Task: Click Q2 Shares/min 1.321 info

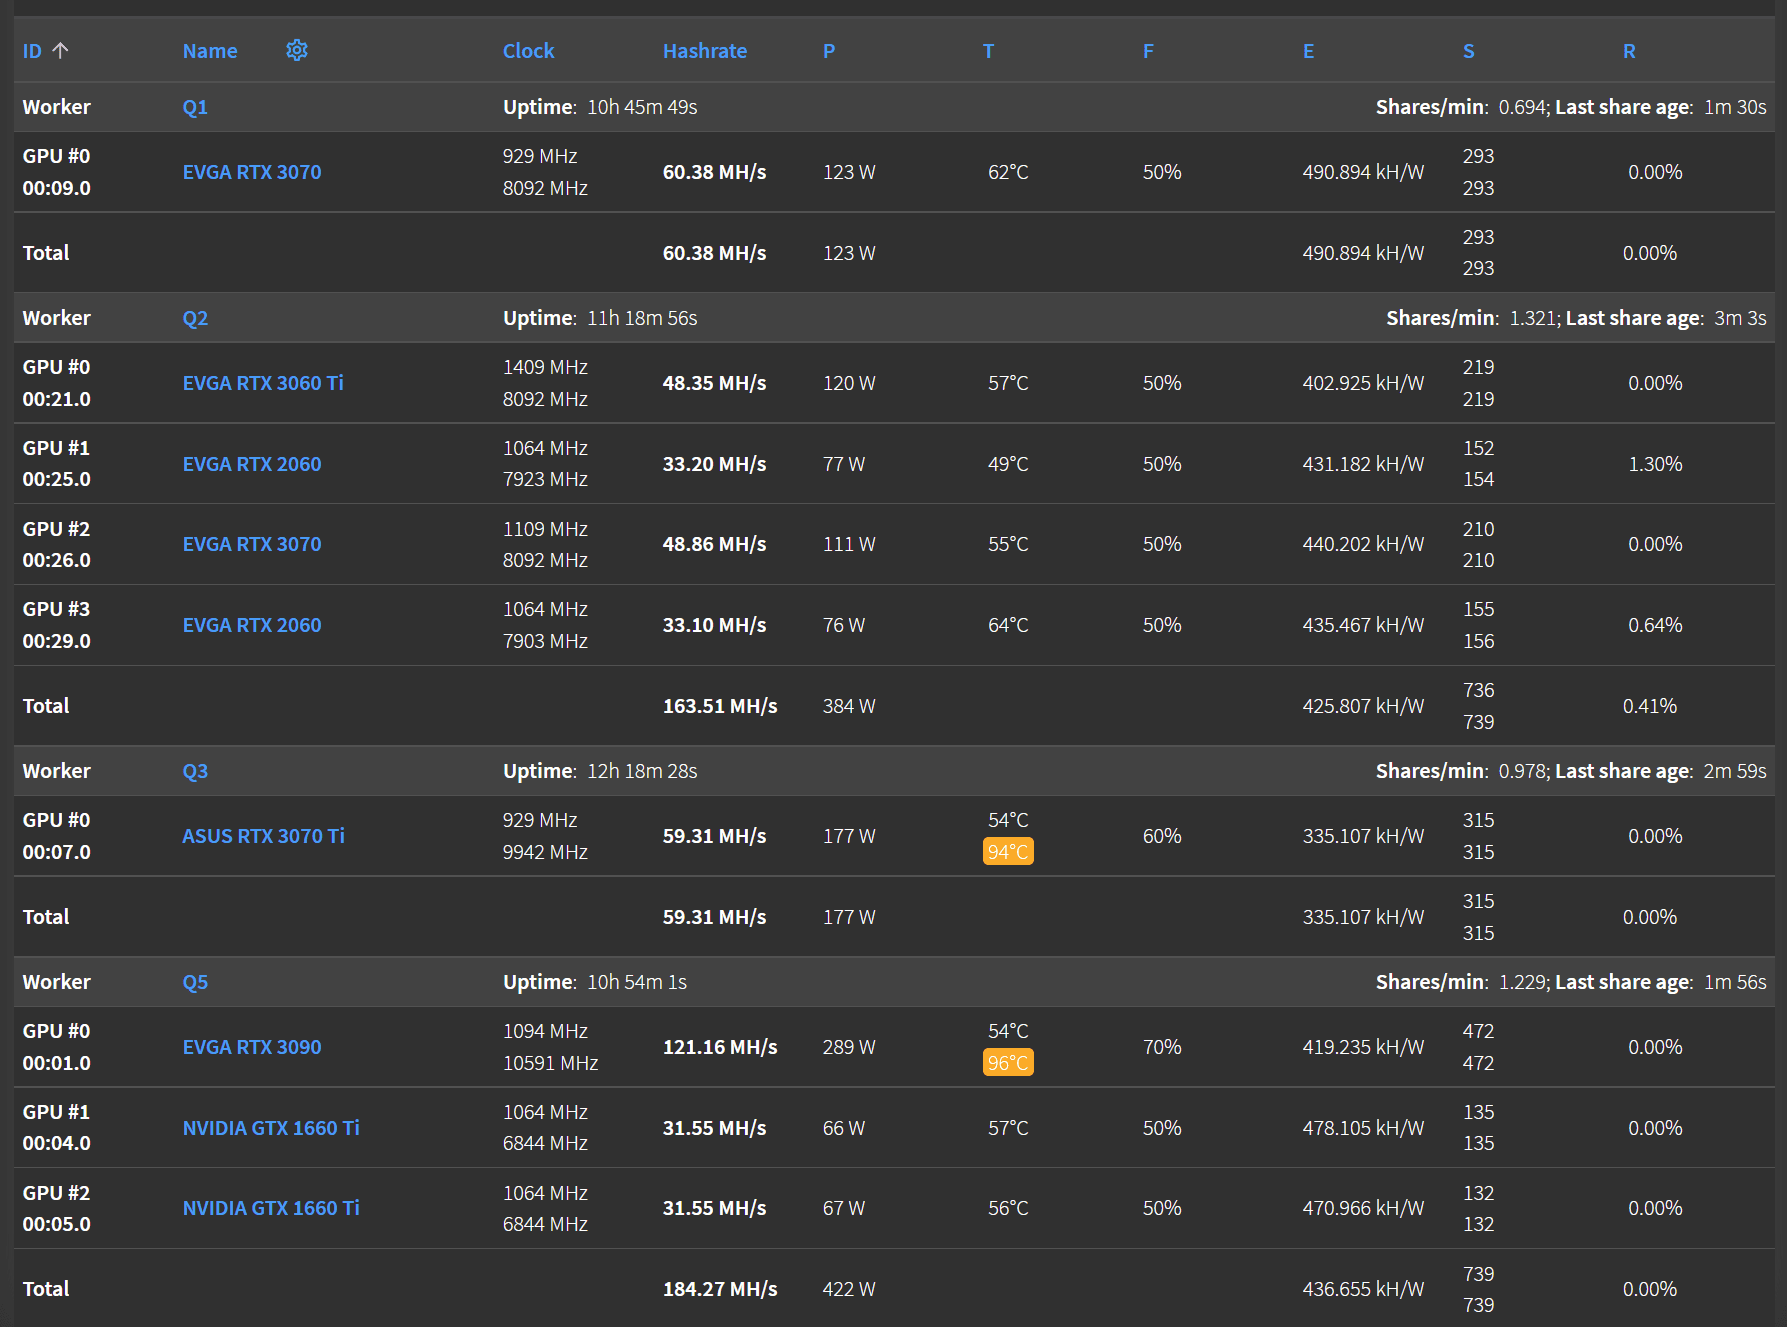Action: click(x=1473, y=318)
